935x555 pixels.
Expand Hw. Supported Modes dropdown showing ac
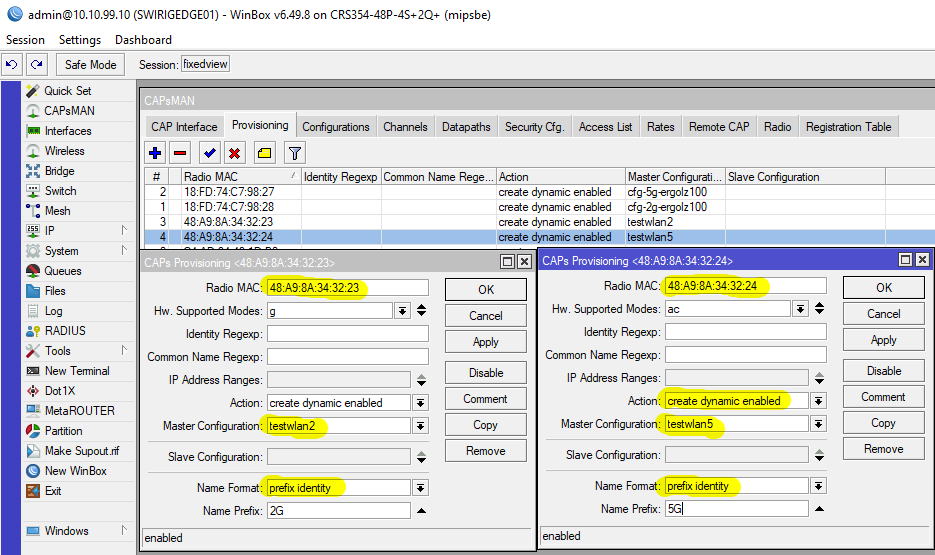[x=800, y=310]
